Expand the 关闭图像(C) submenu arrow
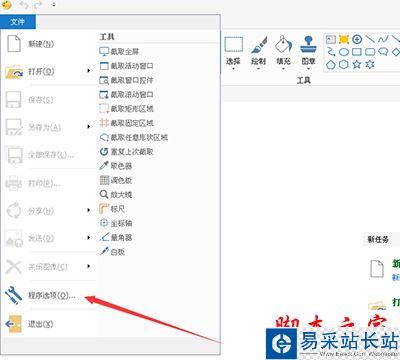The height and width of the screenshot is (360, 400). click(89, 266)
